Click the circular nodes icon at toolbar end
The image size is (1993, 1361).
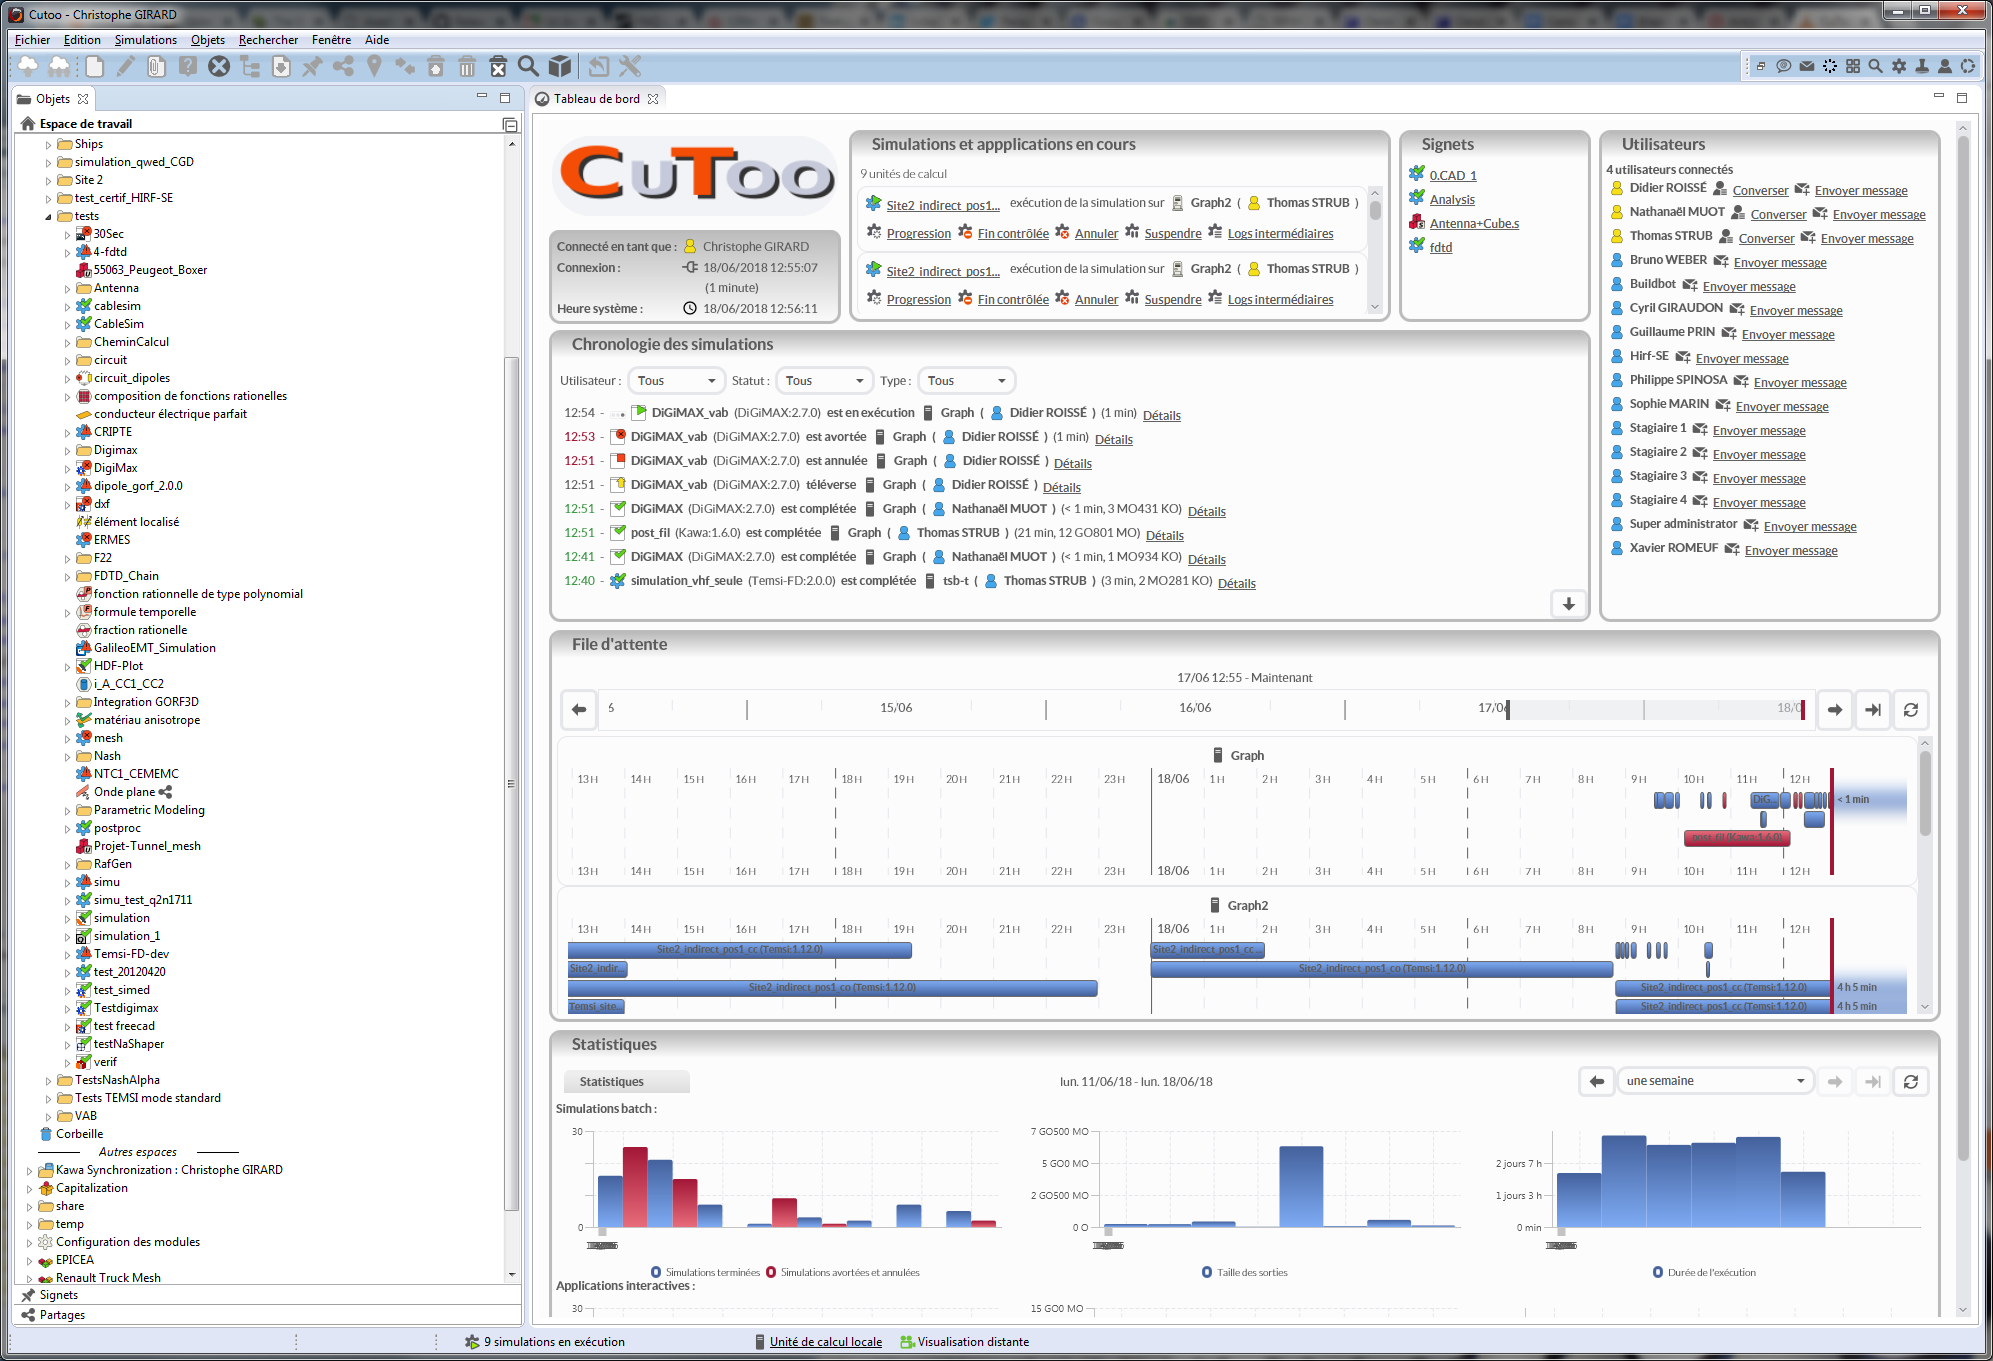pyautogui.click(x=1968, y=66)
